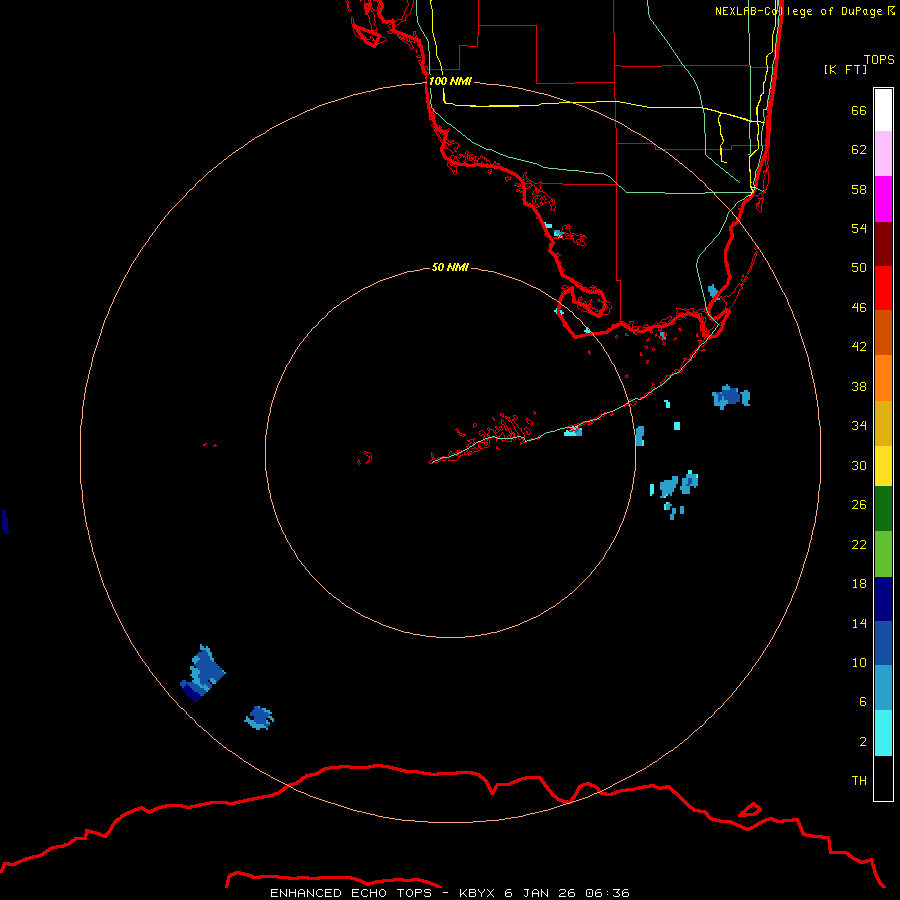
Task: Click the small island outline near the map's southeast corner
Action: 750,810
